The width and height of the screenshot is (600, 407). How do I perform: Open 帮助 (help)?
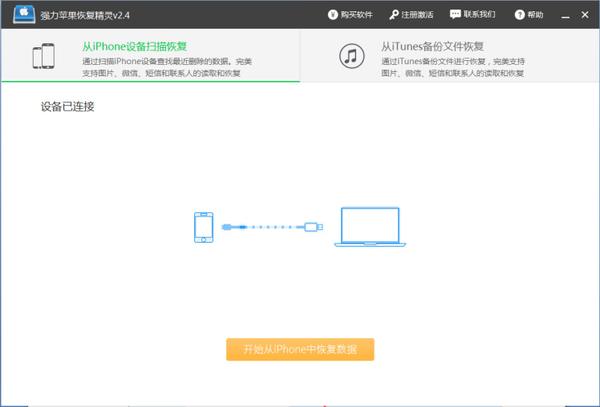(529, 15)
